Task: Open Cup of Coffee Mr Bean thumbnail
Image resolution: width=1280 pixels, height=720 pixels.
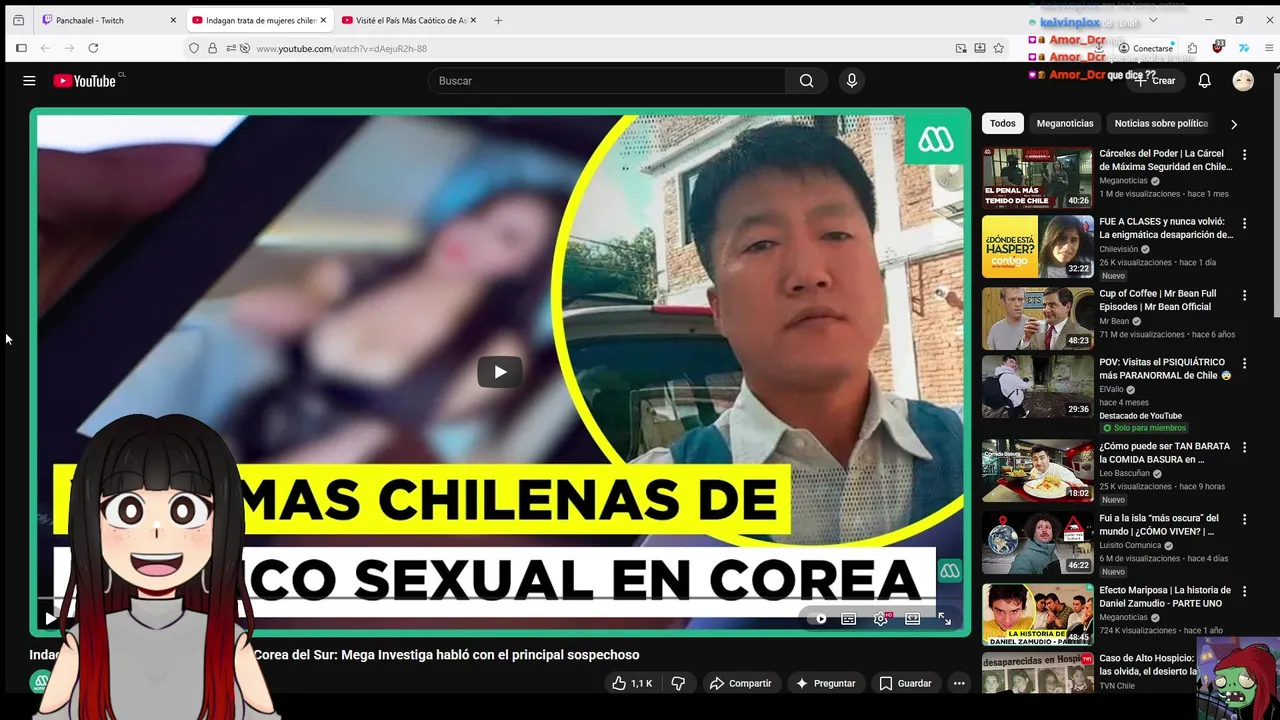Action: 1037,319
